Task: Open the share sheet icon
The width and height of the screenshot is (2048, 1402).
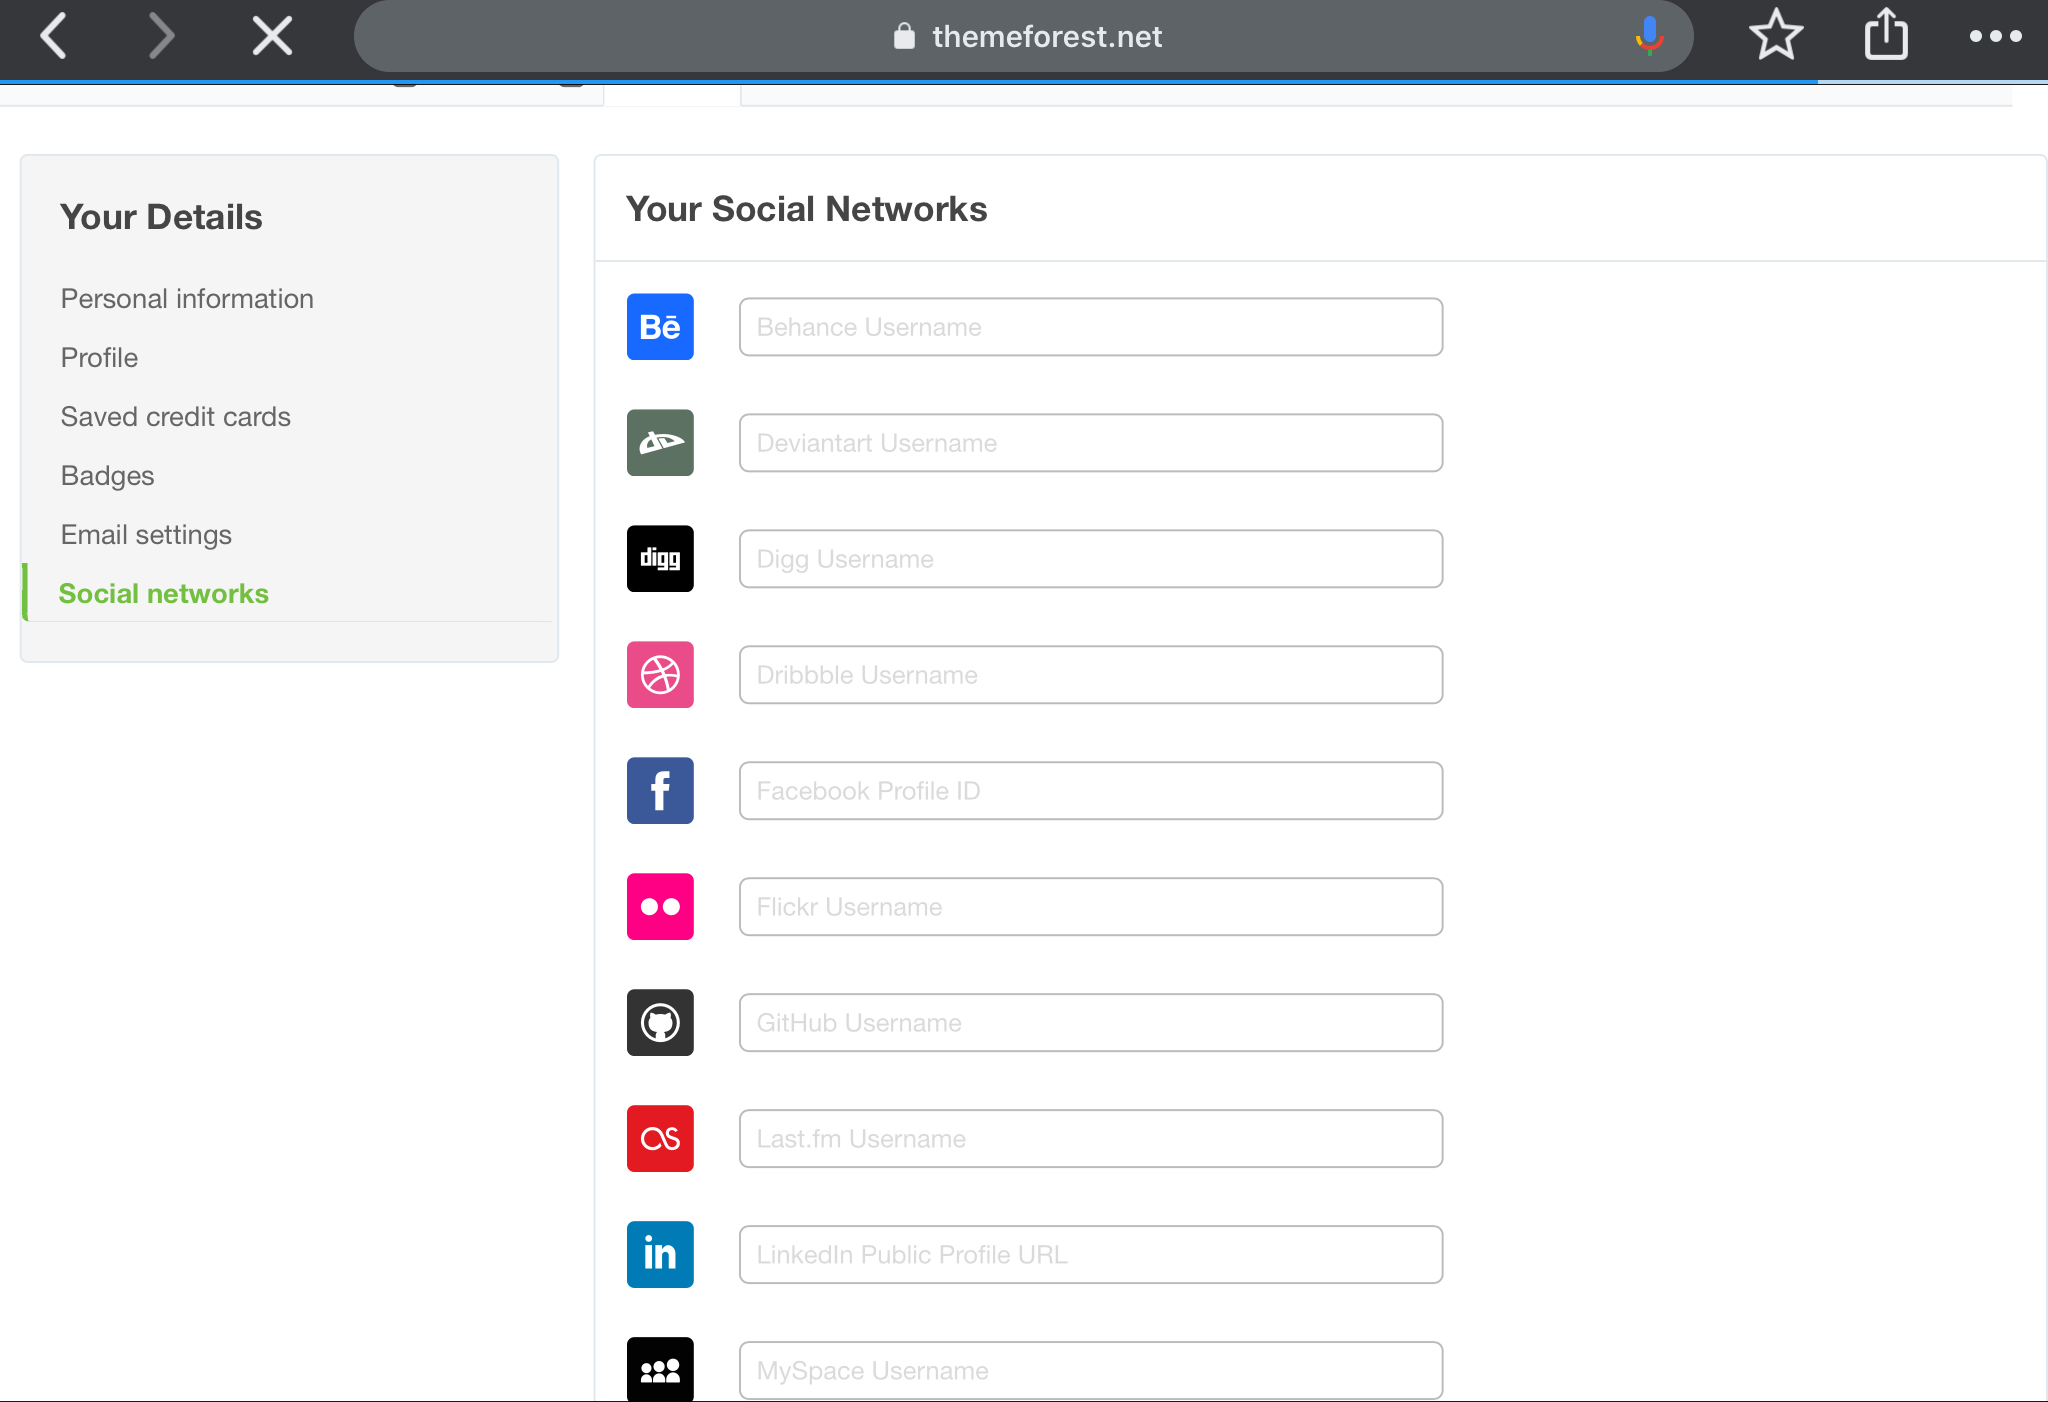Action: pyautogui.click(x=1886, y=35)
